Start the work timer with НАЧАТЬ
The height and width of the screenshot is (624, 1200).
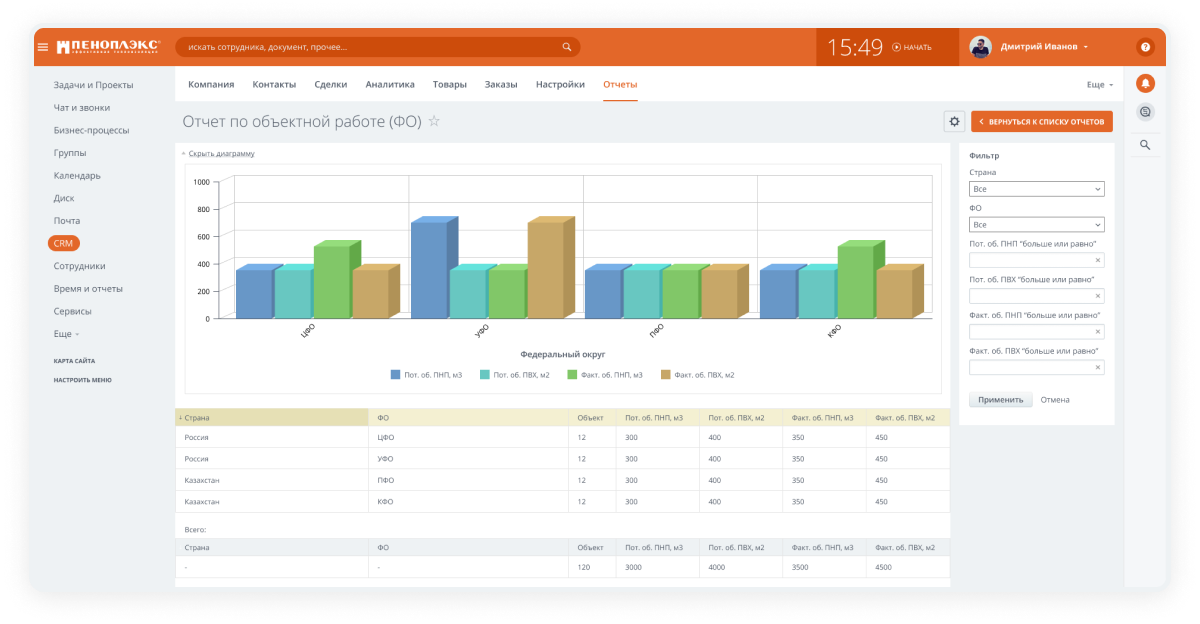click(x=911, y=47)
